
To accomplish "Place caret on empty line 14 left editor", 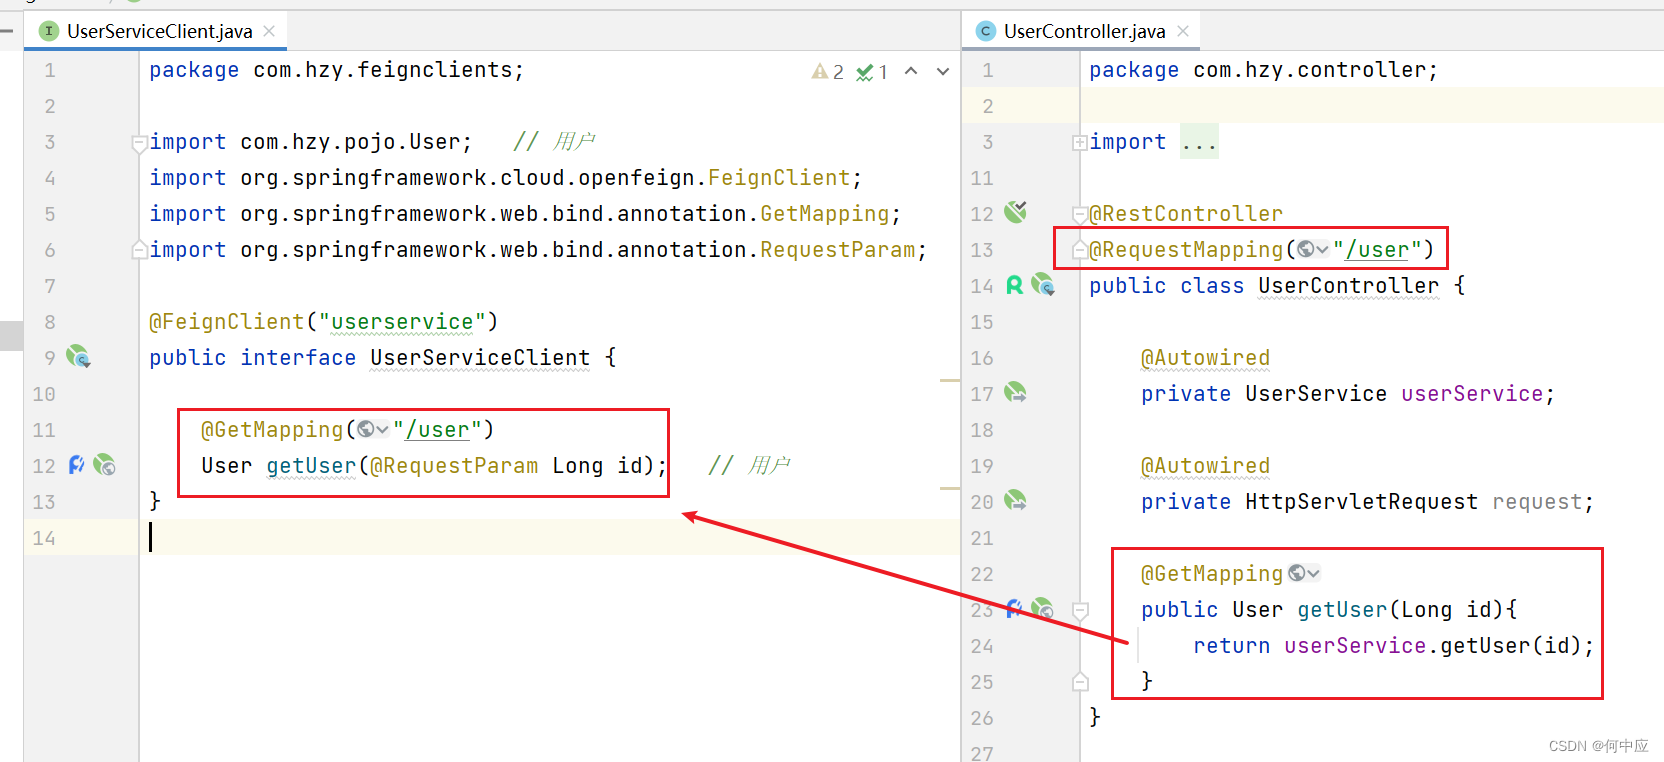I will pos(550,538).
